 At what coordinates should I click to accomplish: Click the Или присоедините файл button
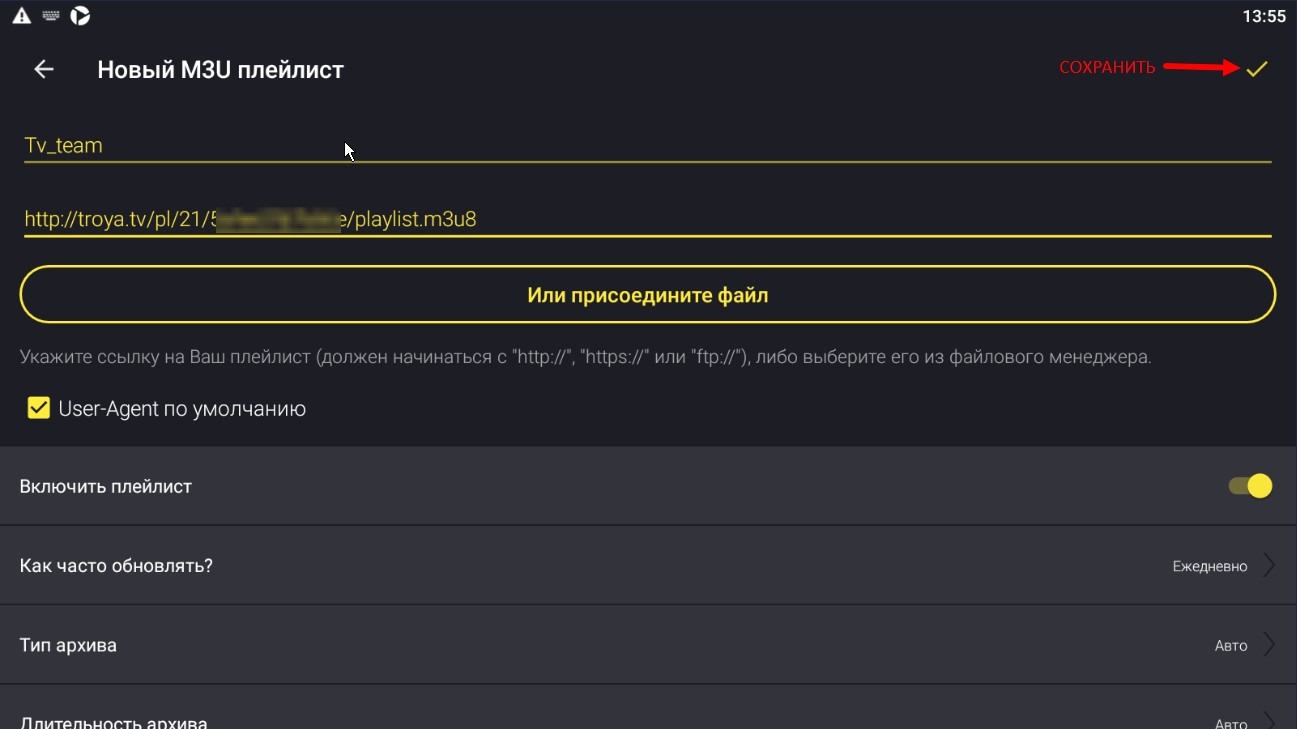coord(648,295)
